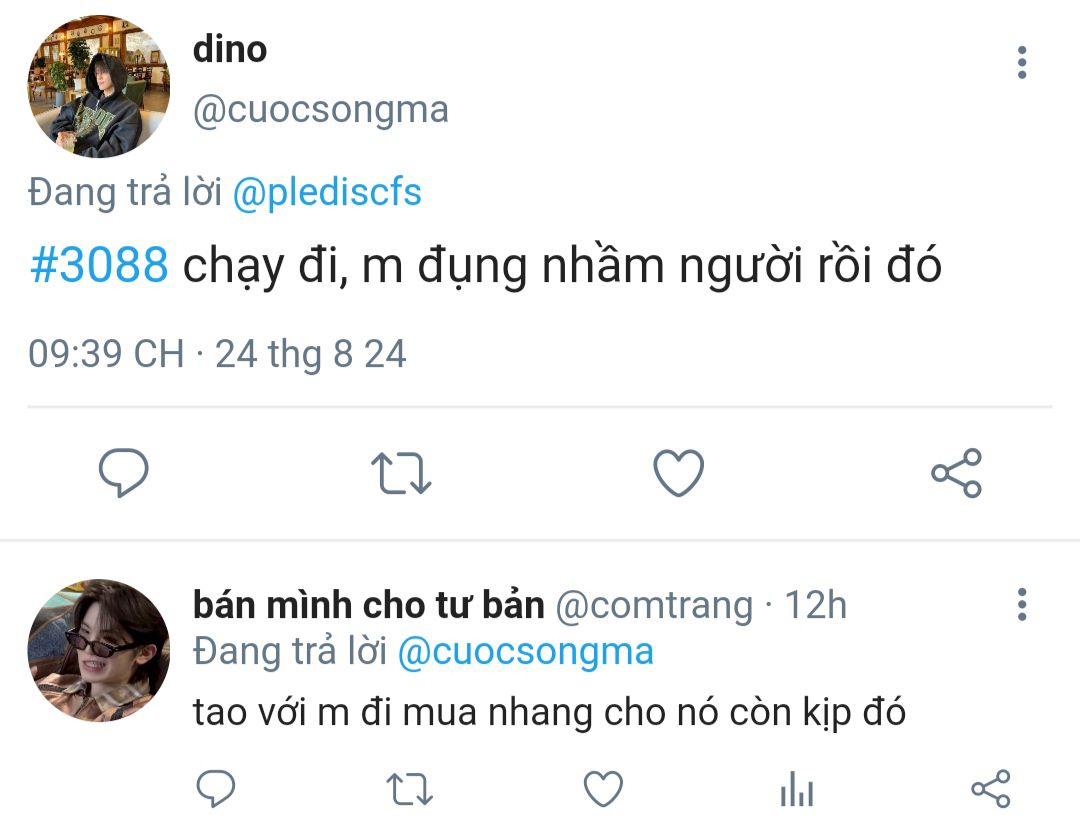Image resolution: width=1080 pixels, height=826 pixels.
Task: Open the @comtrang handle next to 12h
Action: [x=654, y=606]
